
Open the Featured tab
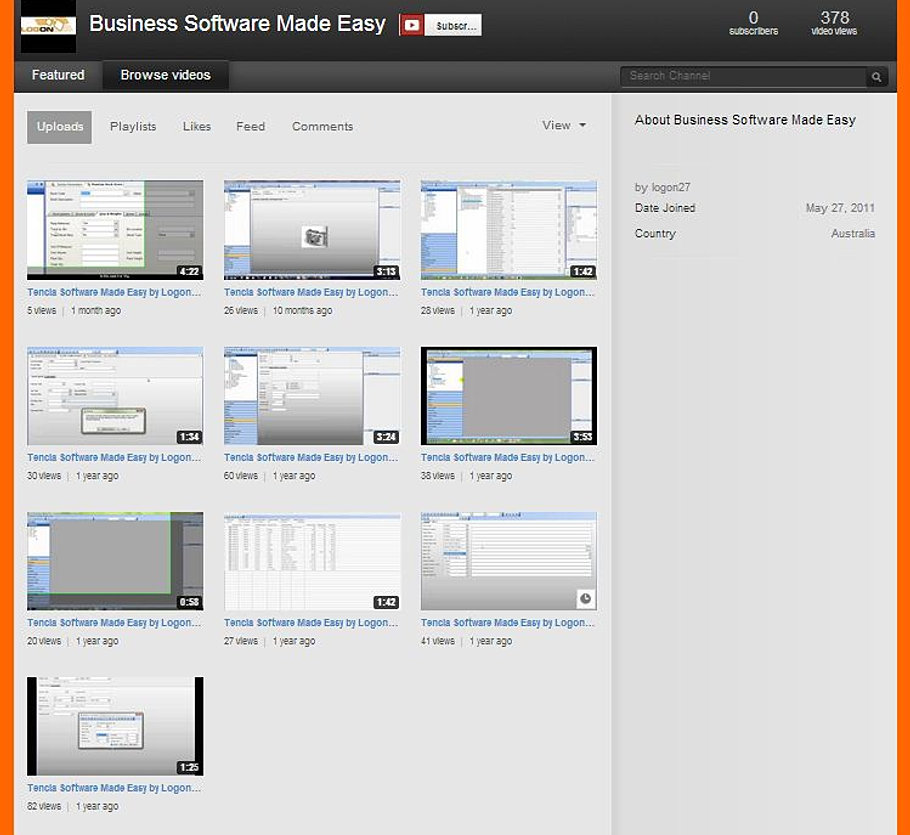pos(58,75)
